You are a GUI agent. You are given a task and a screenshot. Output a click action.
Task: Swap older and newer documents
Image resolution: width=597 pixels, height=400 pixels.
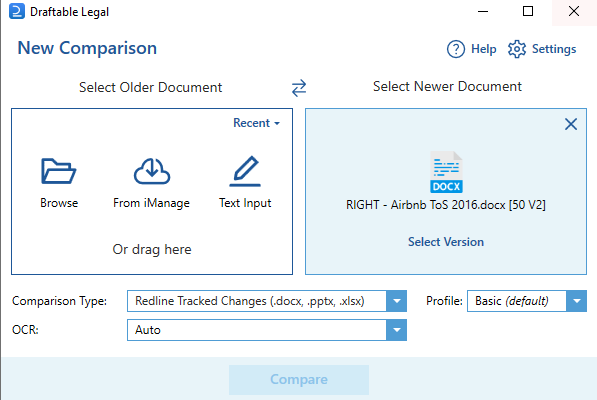299,88
